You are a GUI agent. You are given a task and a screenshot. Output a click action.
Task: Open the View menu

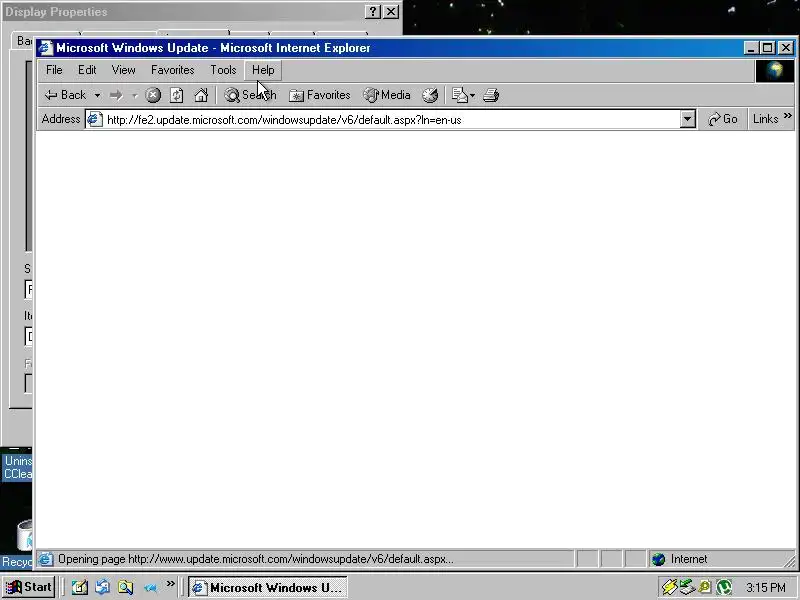click(x=123, y=70)
